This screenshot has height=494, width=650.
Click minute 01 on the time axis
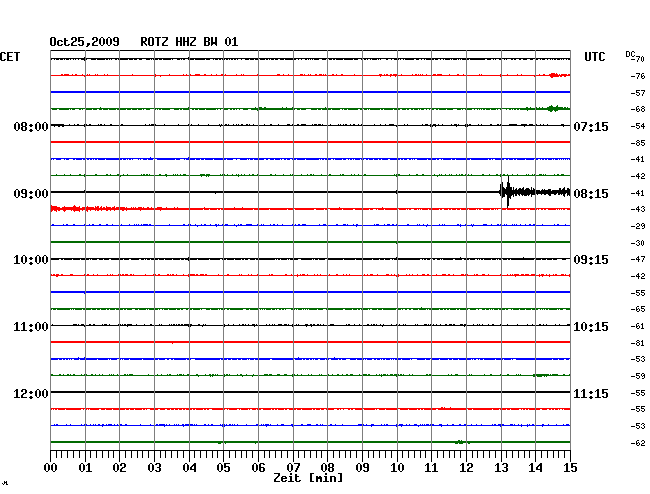85,468
